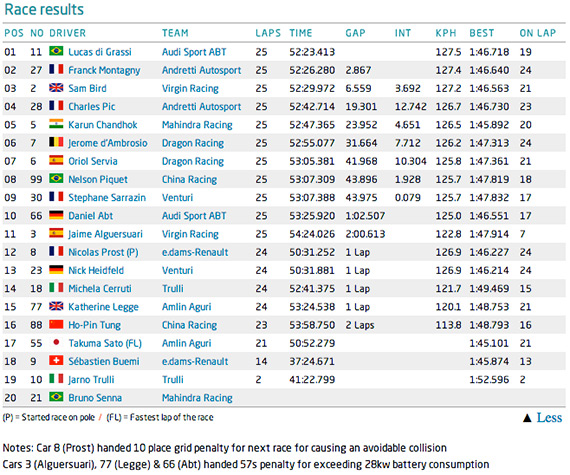The image size is (570, 475).
Task: Click the Brazil flag beside Lucas di Grassi
Action: coord(56,51)
